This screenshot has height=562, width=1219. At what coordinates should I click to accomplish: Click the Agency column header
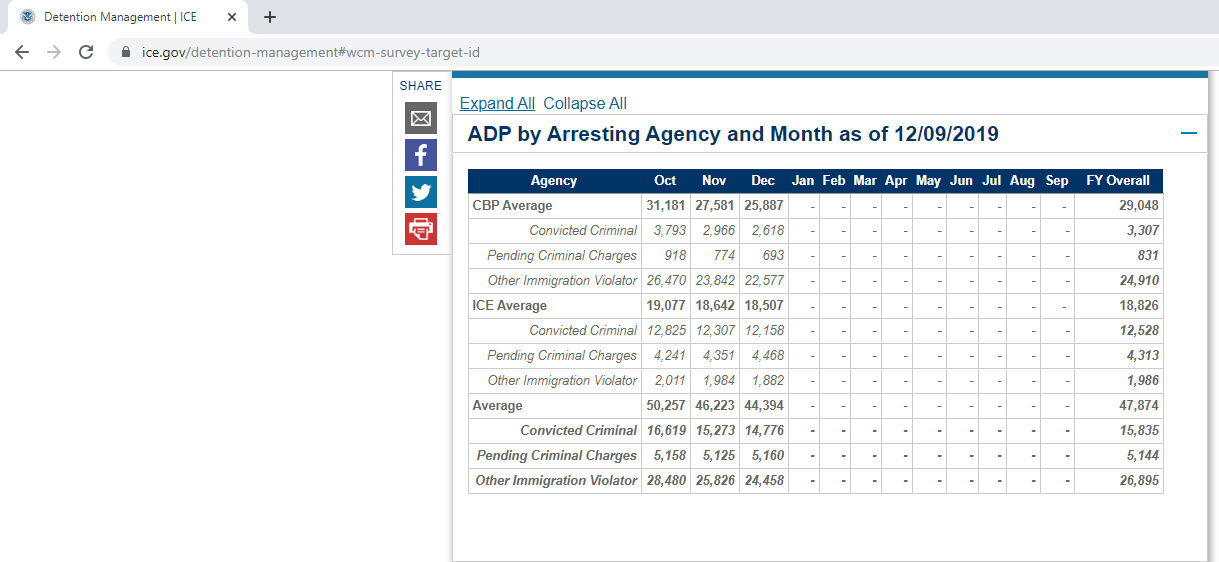(x=553, y=181)
